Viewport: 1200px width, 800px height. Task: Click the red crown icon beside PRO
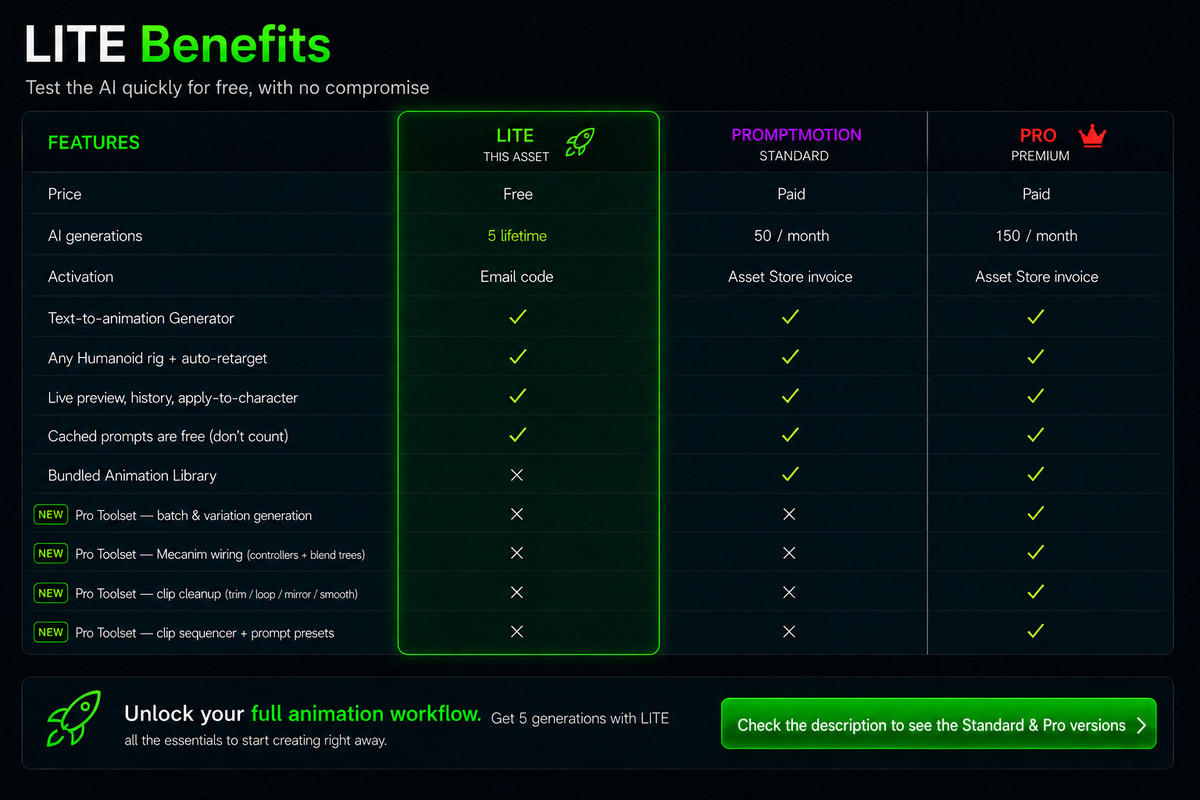point(1091,136)
